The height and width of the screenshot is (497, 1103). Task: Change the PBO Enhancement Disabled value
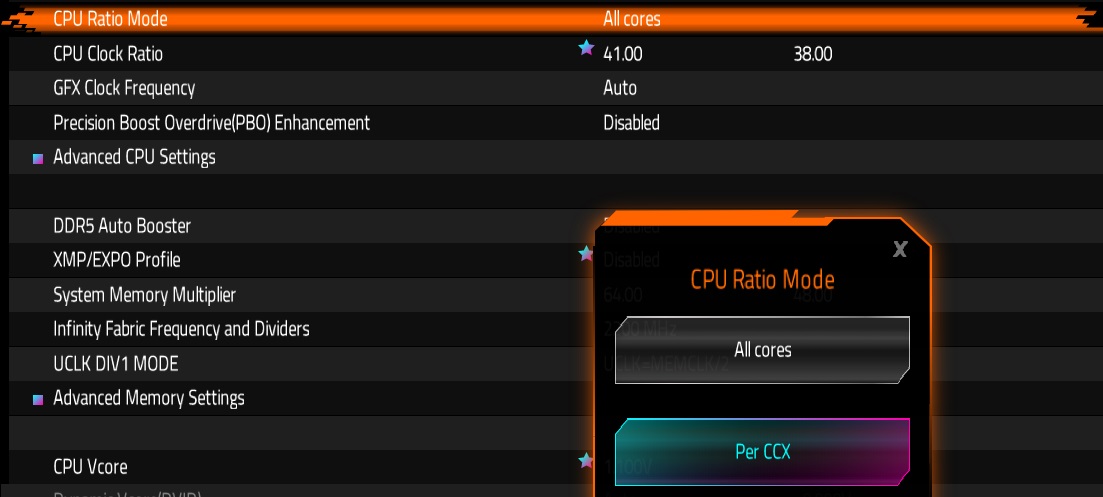click(631, 123)
